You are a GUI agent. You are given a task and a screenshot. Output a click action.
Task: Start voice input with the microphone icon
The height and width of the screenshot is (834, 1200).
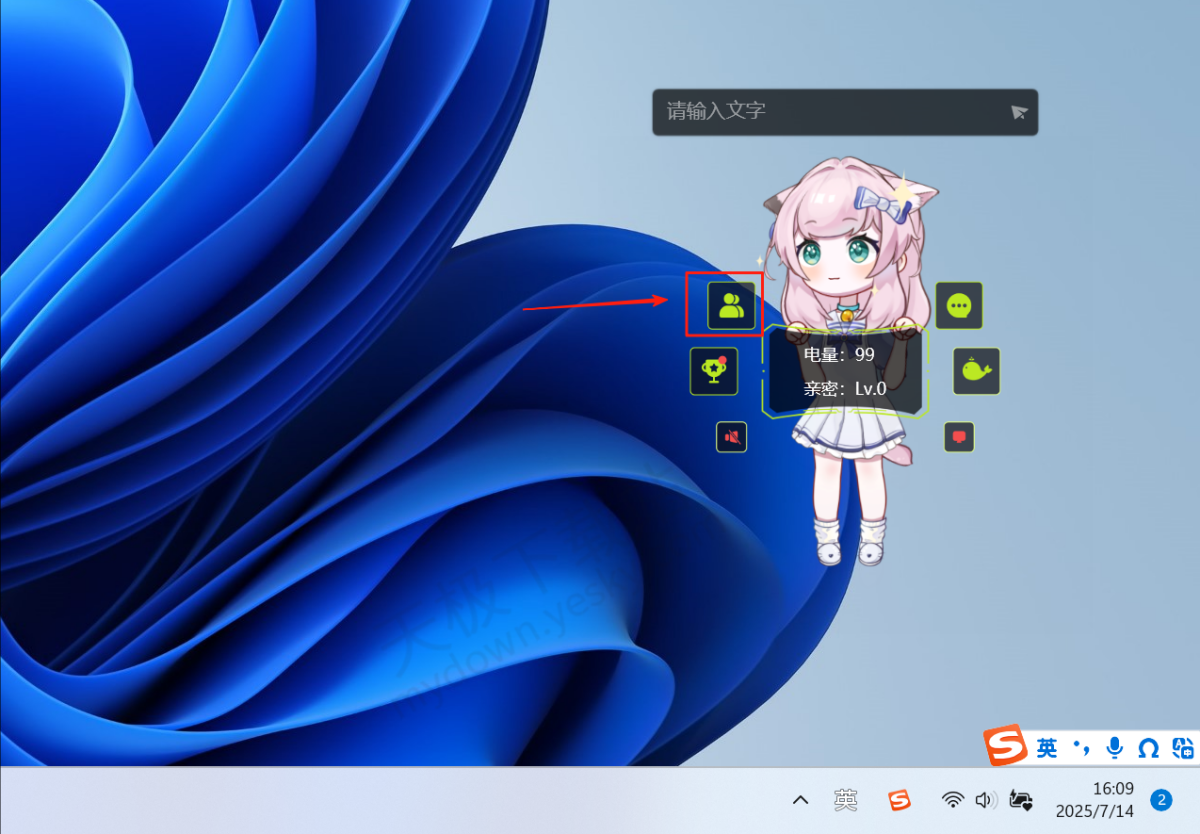(x=1114, y=748)
